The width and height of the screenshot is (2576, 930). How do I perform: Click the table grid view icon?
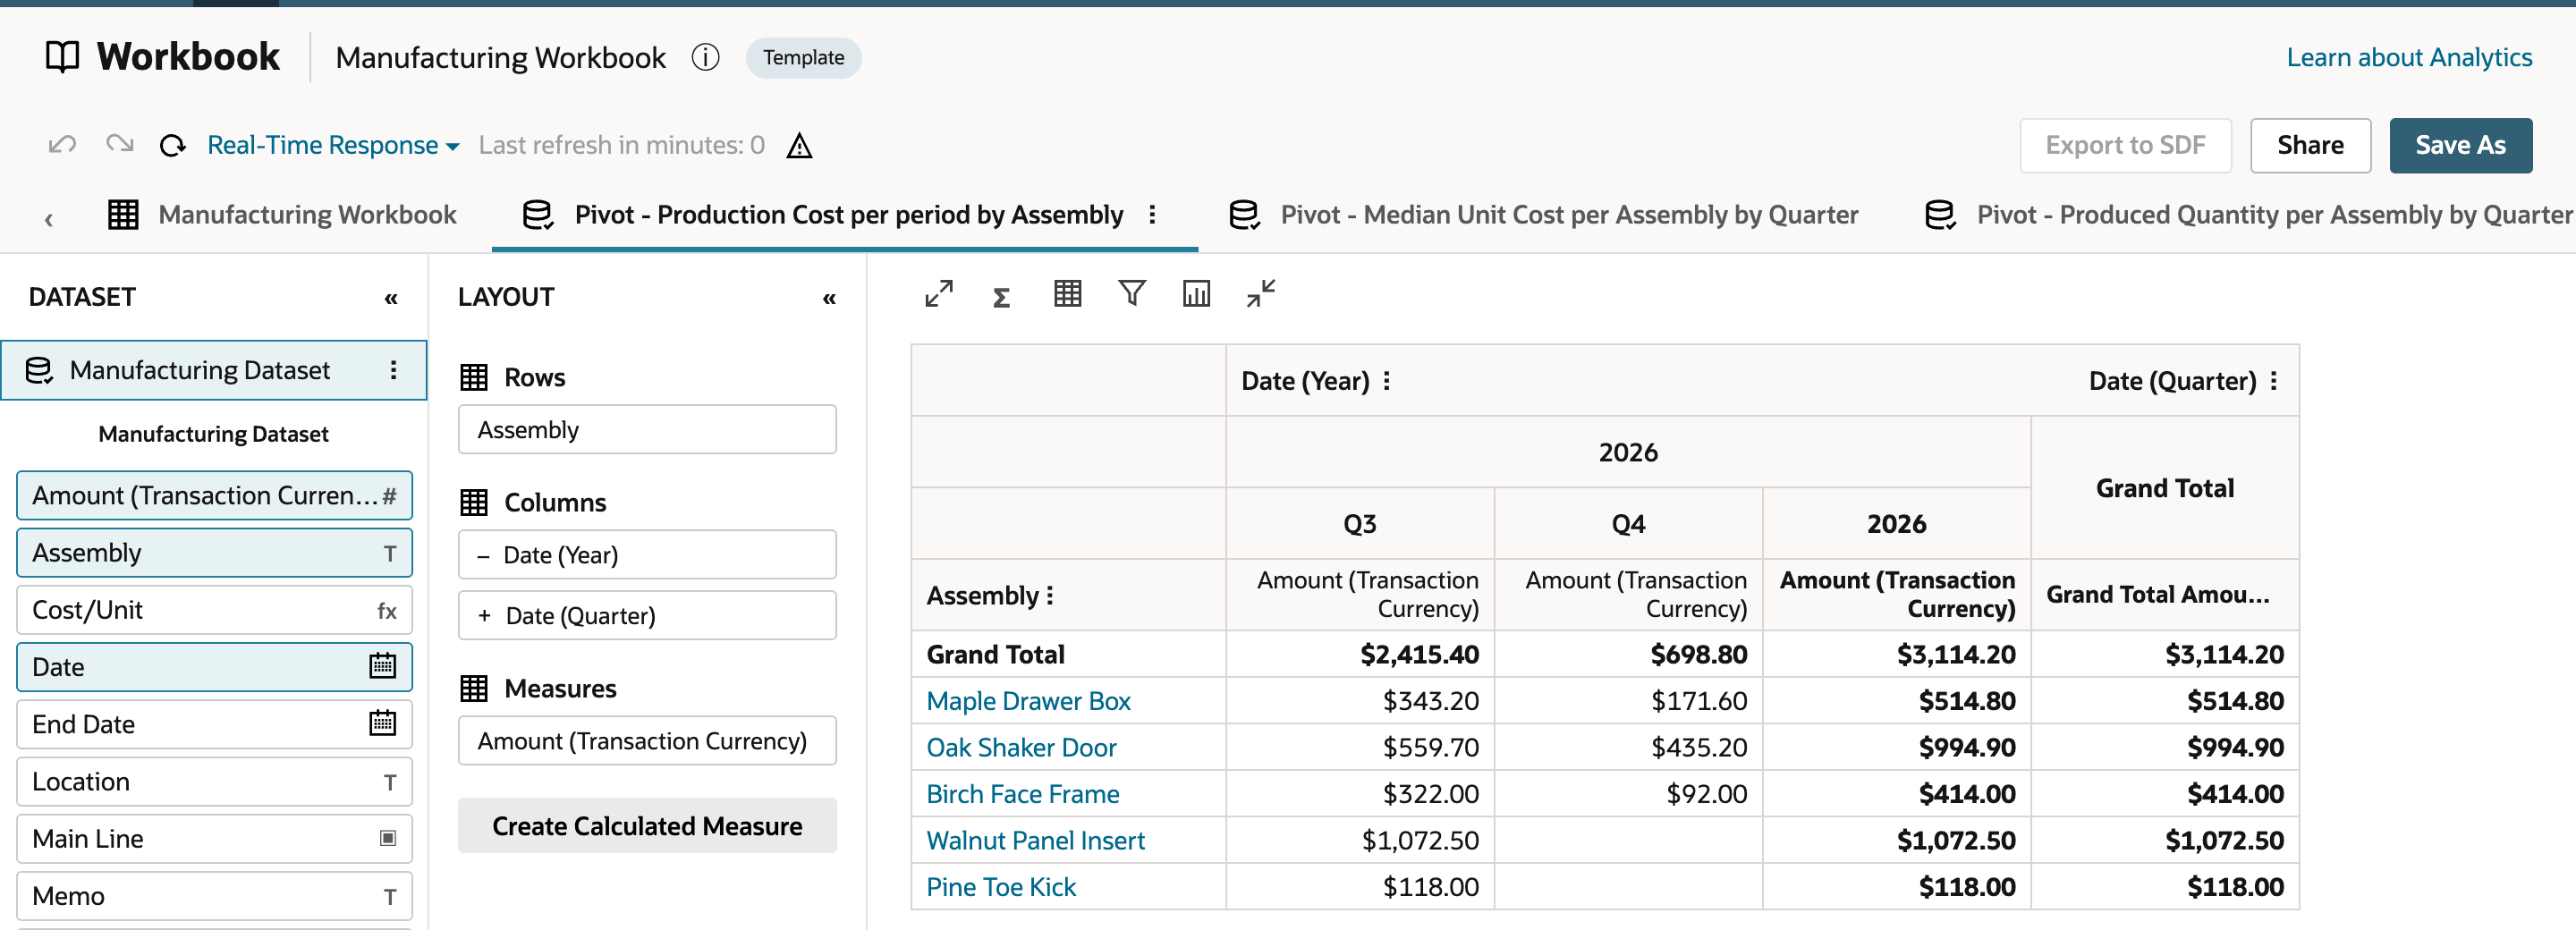pos(1067,294)
